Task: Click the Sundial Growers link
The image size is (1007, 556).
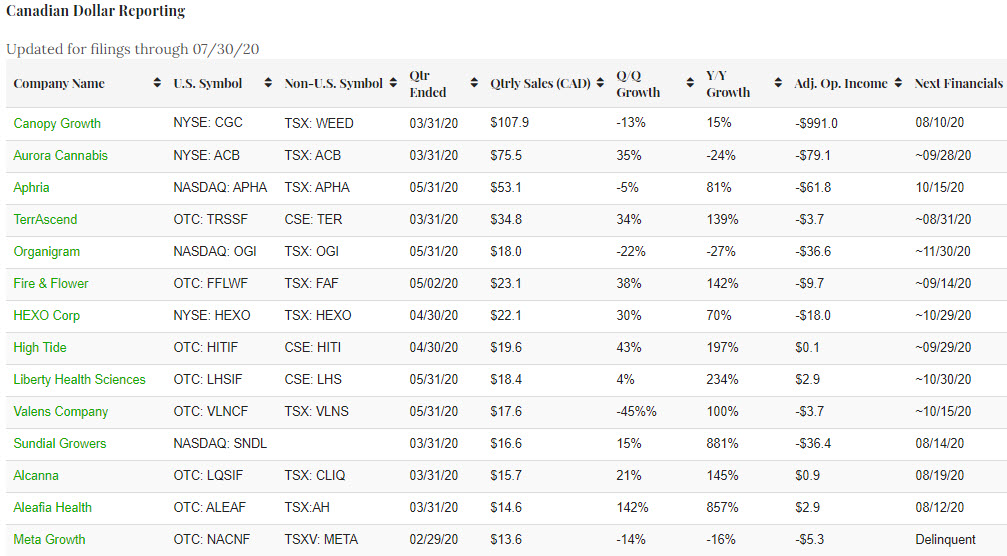Action: (x=59, y=443)
